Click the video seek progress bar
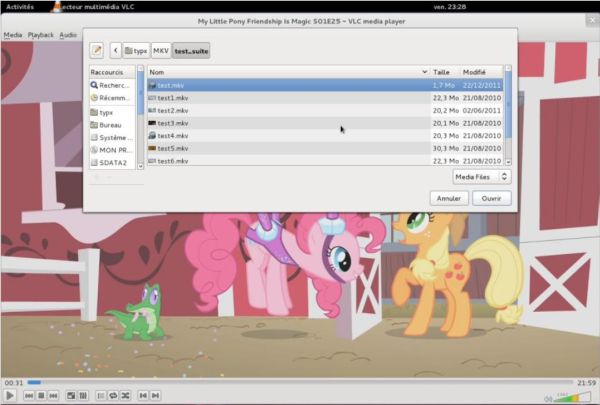This screenshot has height=405, width=600. (300, 382)
